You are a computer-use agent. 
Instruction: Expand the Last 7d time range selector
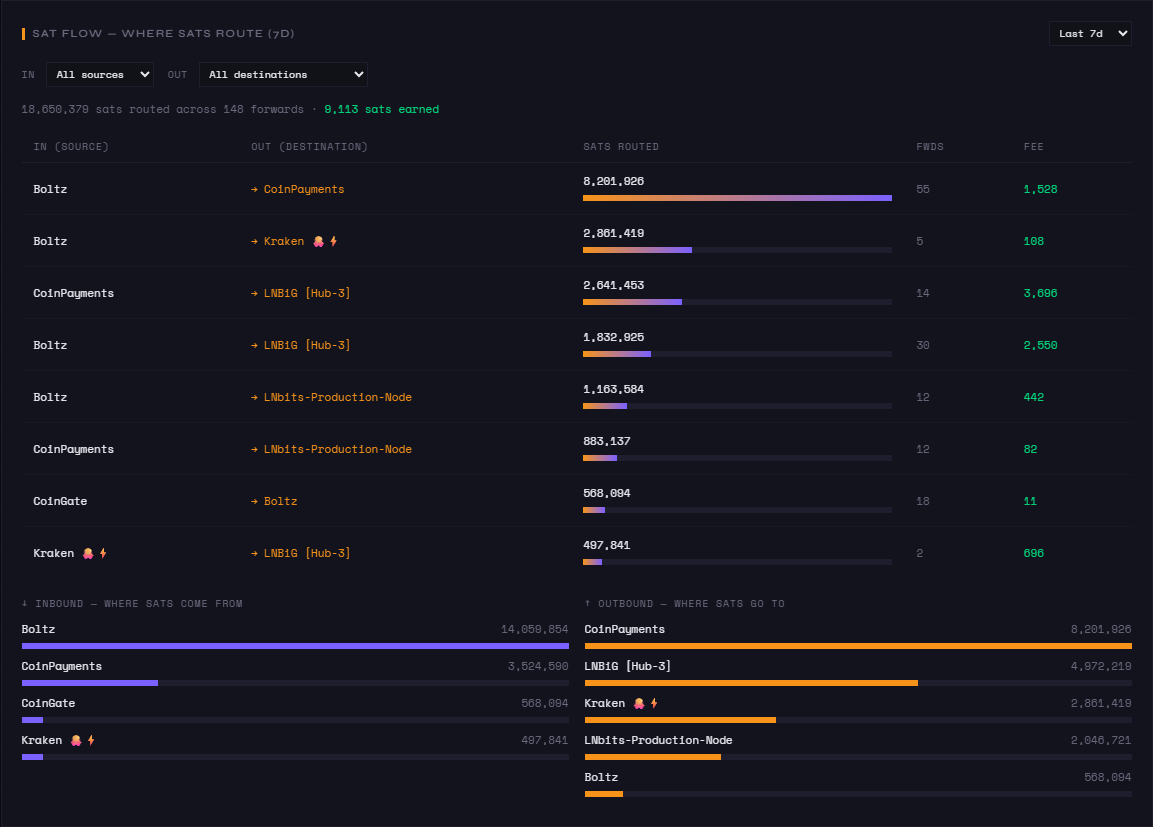click(x=1090, y=34)
